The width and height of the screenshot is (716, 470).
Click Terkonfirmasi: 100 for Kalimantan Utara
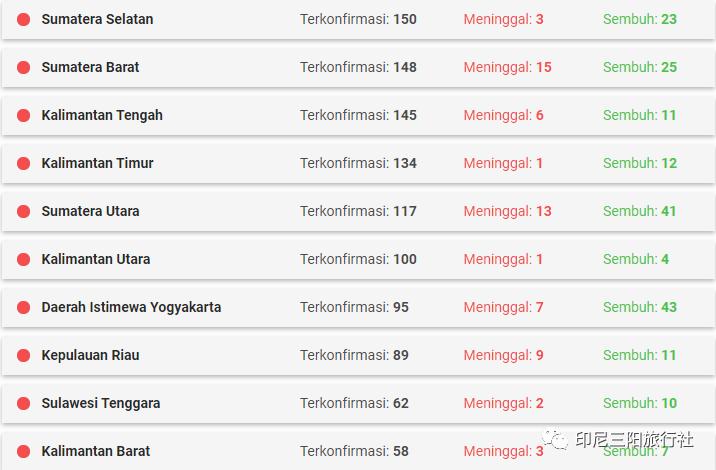358,259
